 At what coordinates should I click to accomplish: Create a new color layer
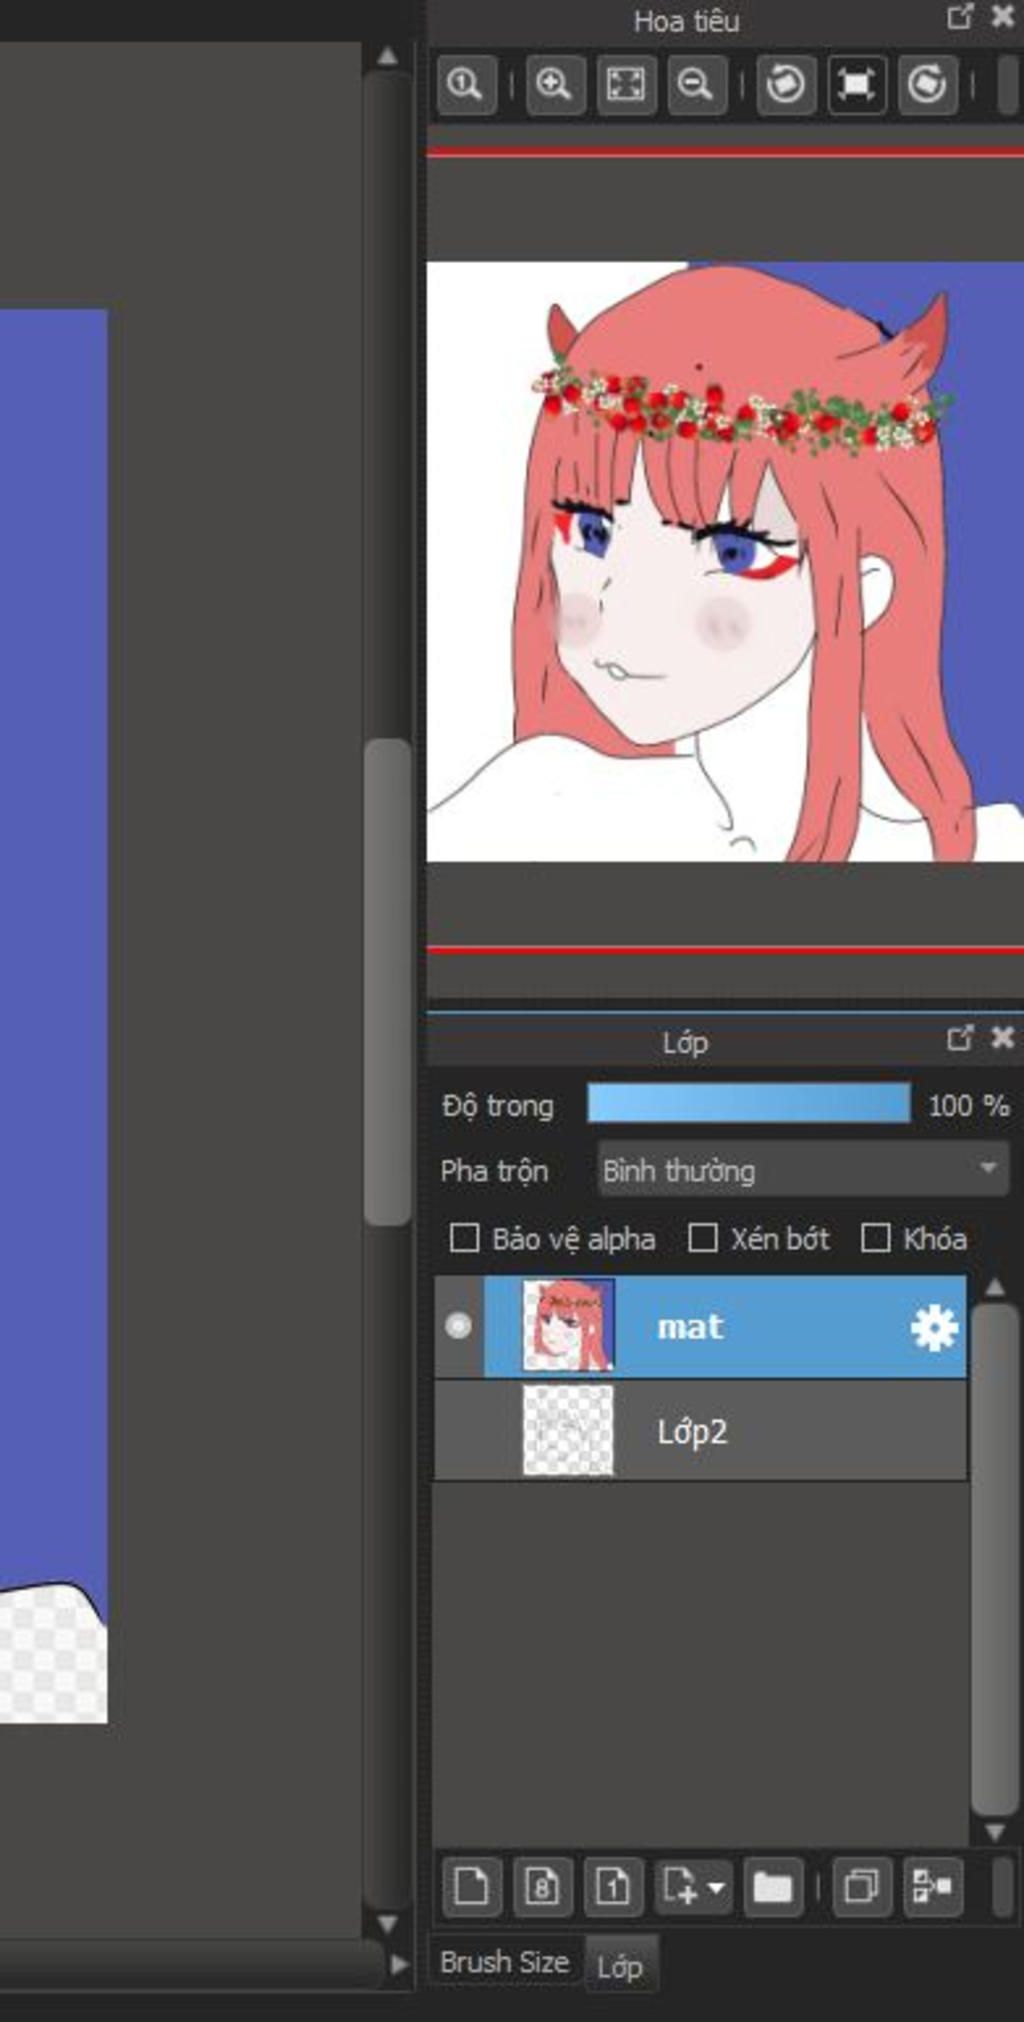[x=471, y=1887]
